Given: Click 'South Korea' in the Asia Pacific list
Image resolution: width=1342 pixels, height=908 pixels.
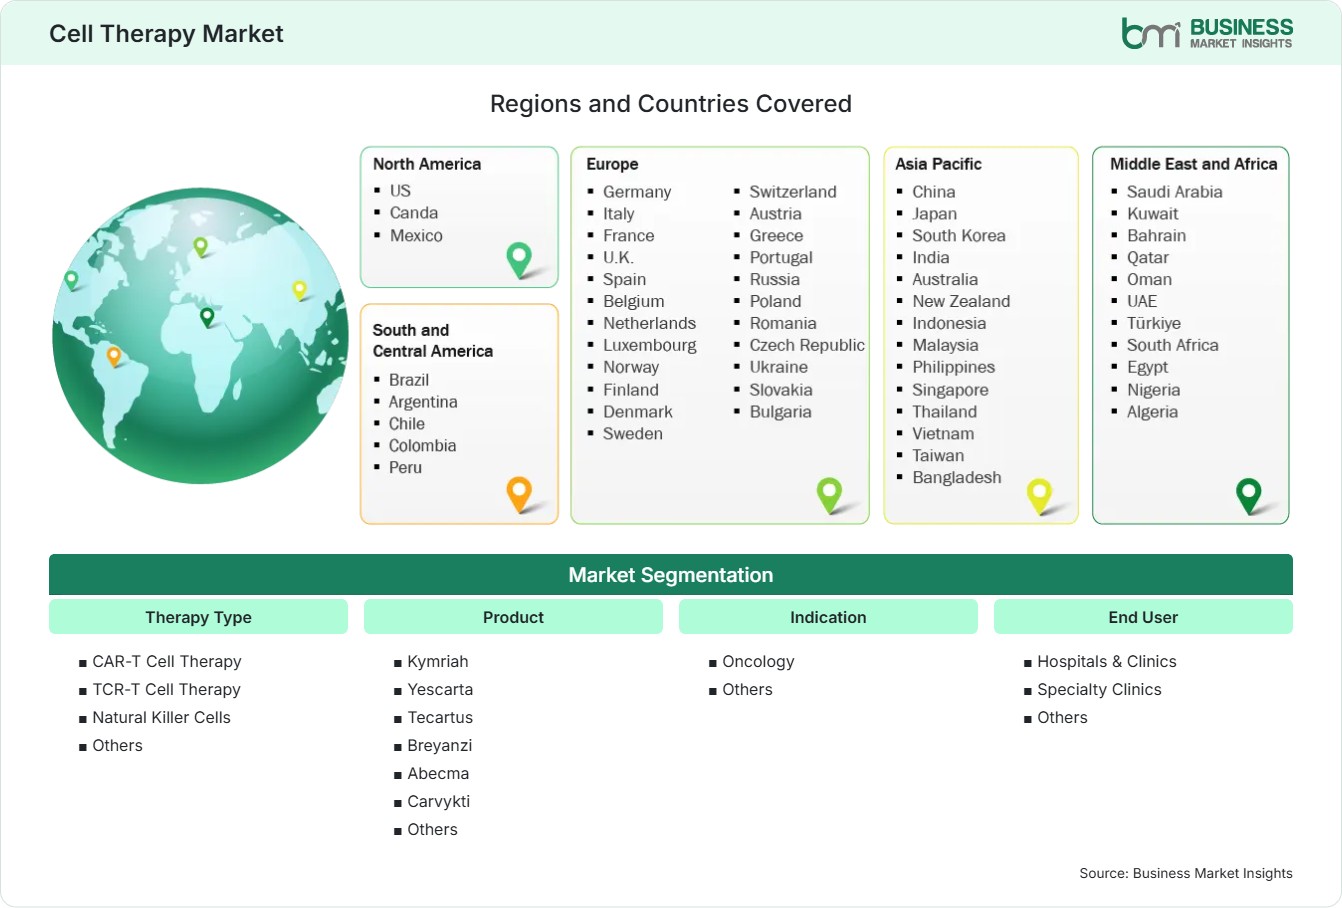Looking at the screenshot, I should (x=959, y=236).
